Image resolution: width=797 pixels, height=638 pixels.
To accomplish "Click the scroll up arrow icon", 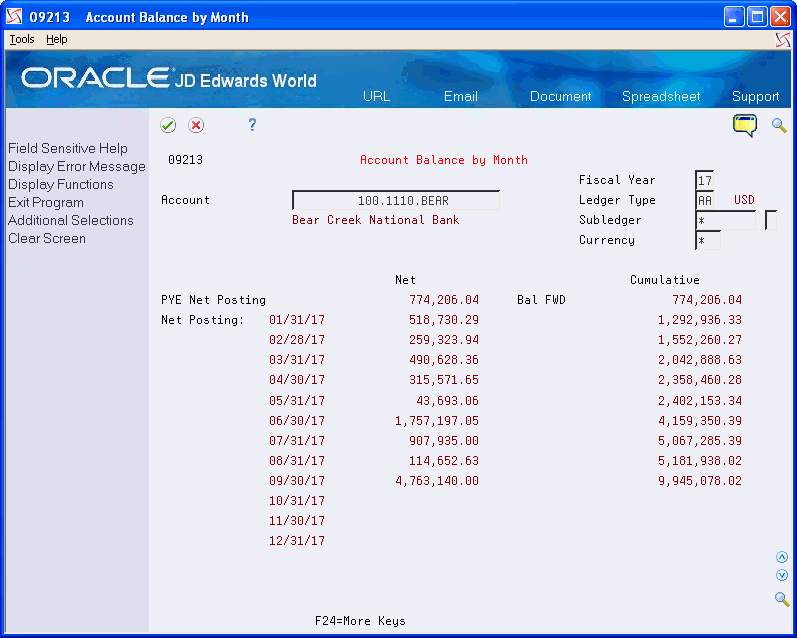I will 782,557.
